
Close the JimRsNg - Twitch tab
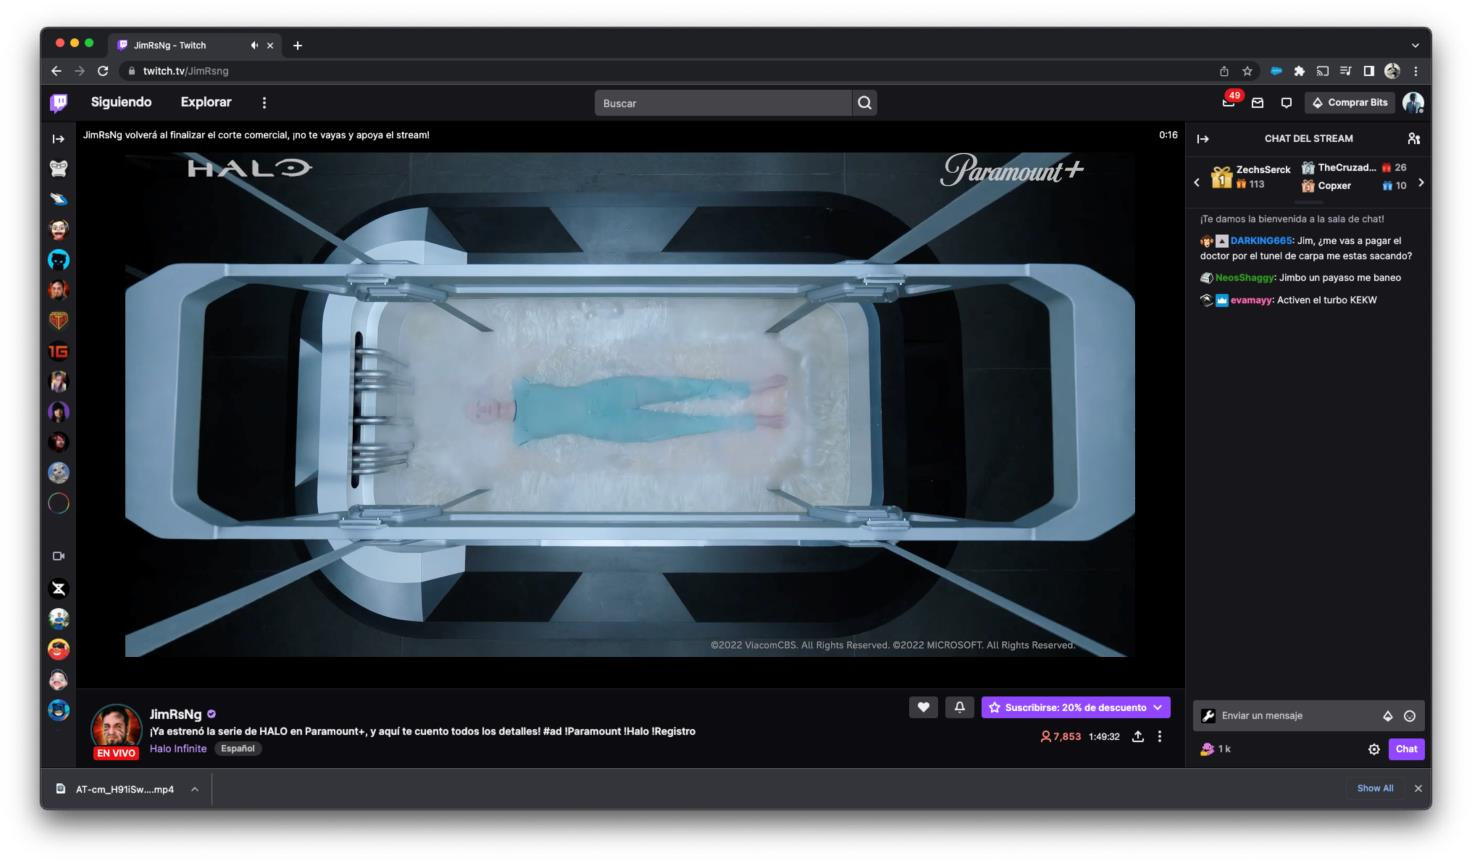click(270, 45)
